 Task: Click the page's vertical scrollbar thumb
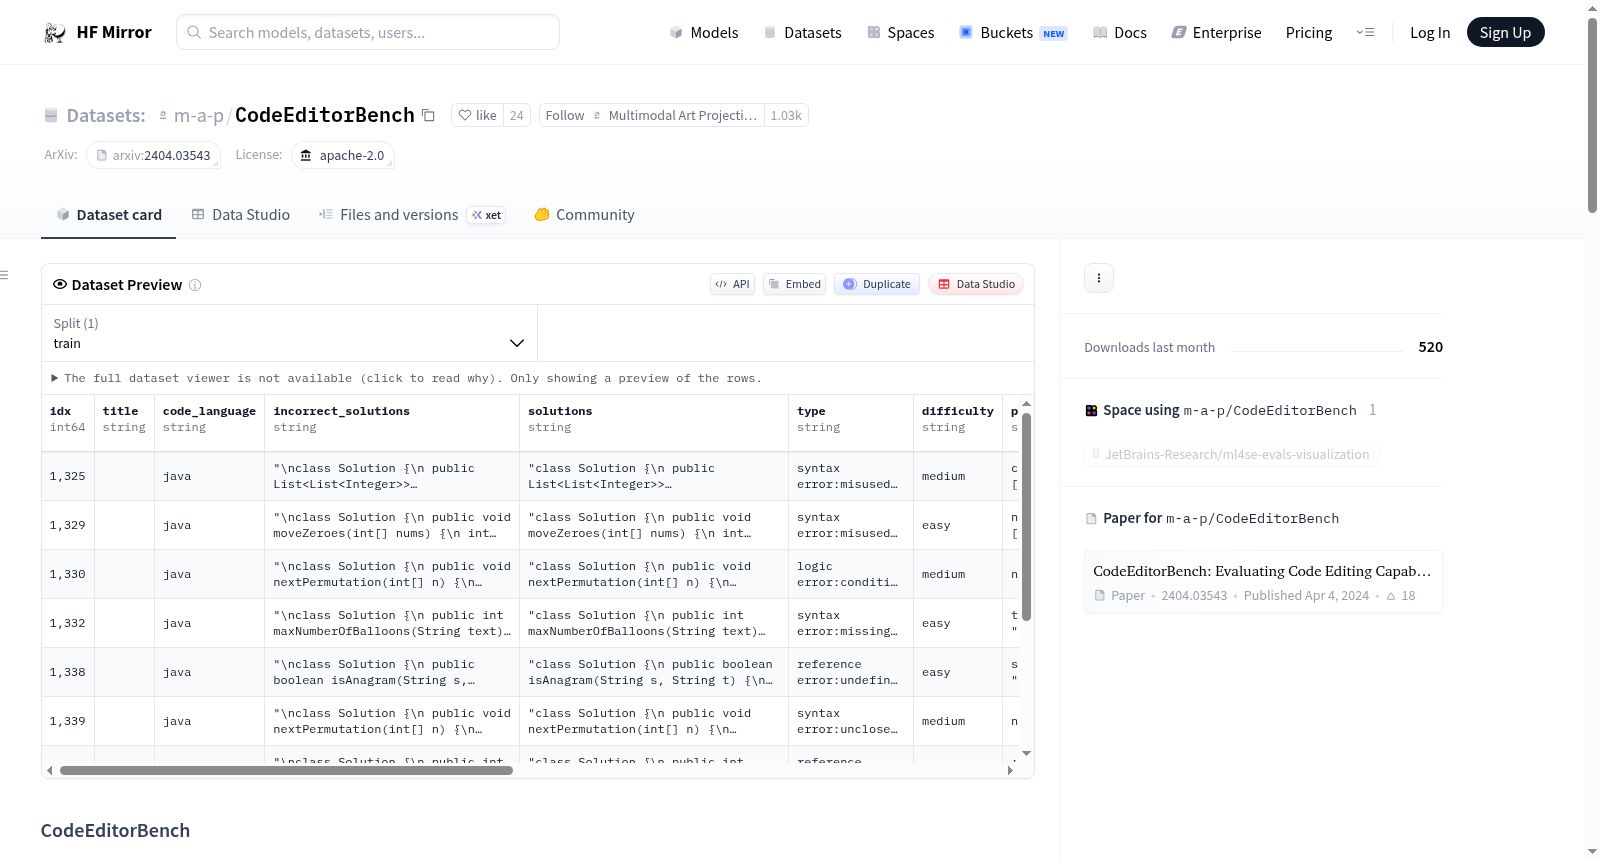pos(1592,115)
